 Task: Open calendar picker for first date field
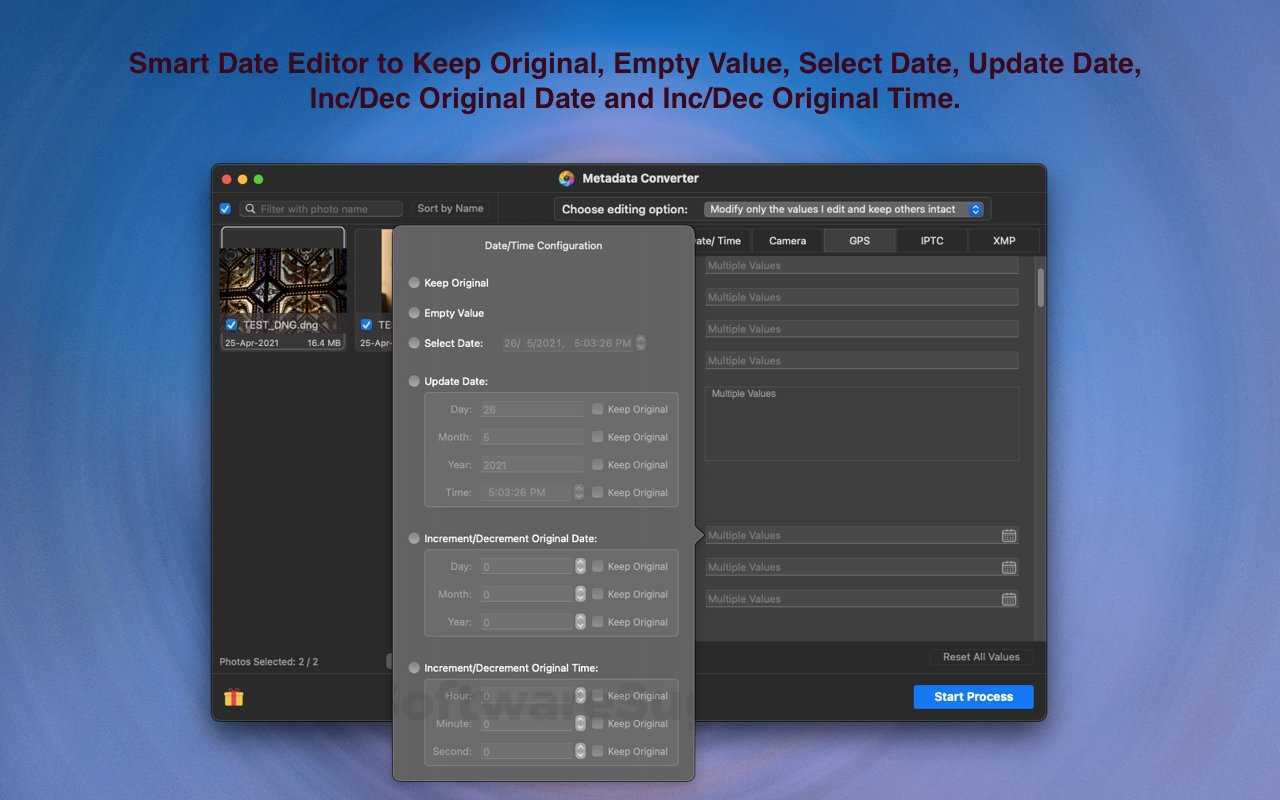click(x=1009, y=536)
